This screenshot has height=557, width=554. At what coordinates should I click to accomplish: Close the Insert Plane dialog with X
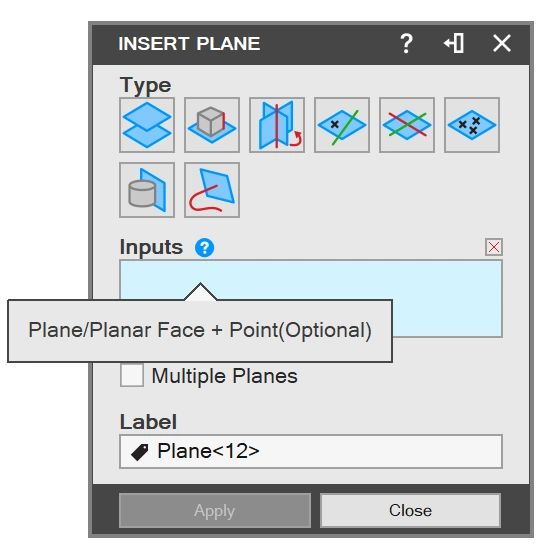(502, 43)
